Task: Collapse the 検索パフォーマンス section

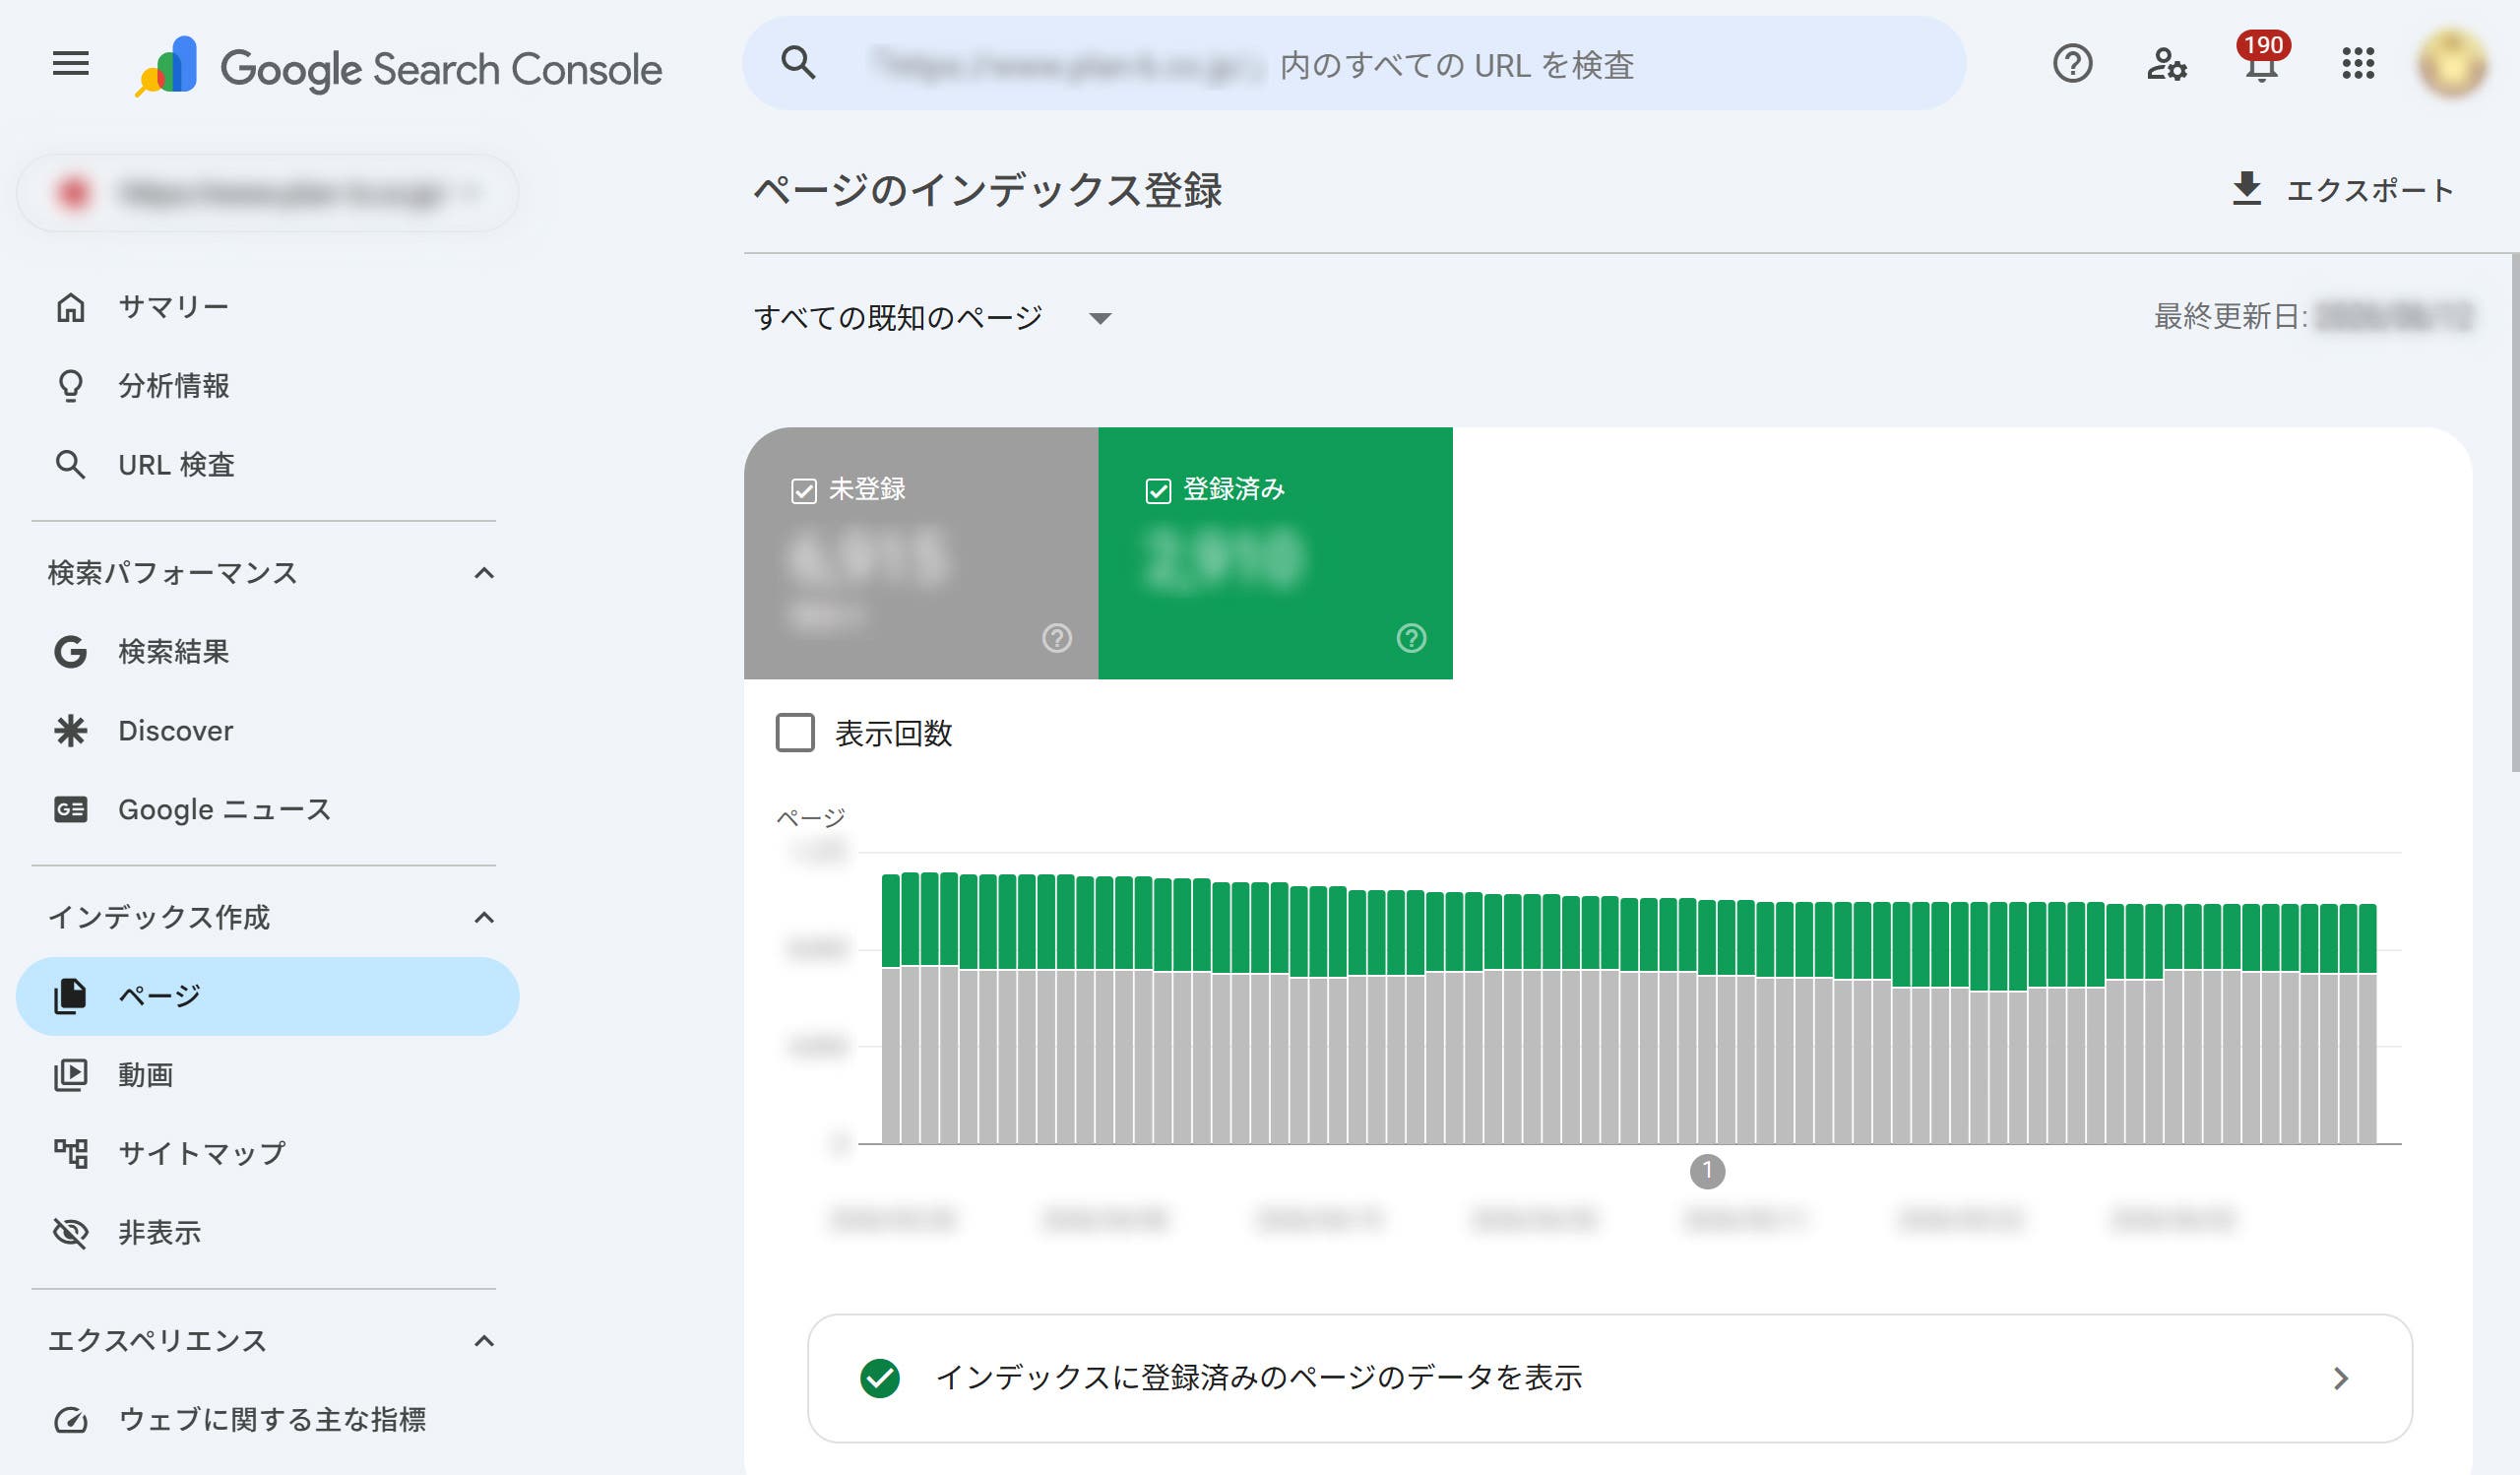Action: 484,574
